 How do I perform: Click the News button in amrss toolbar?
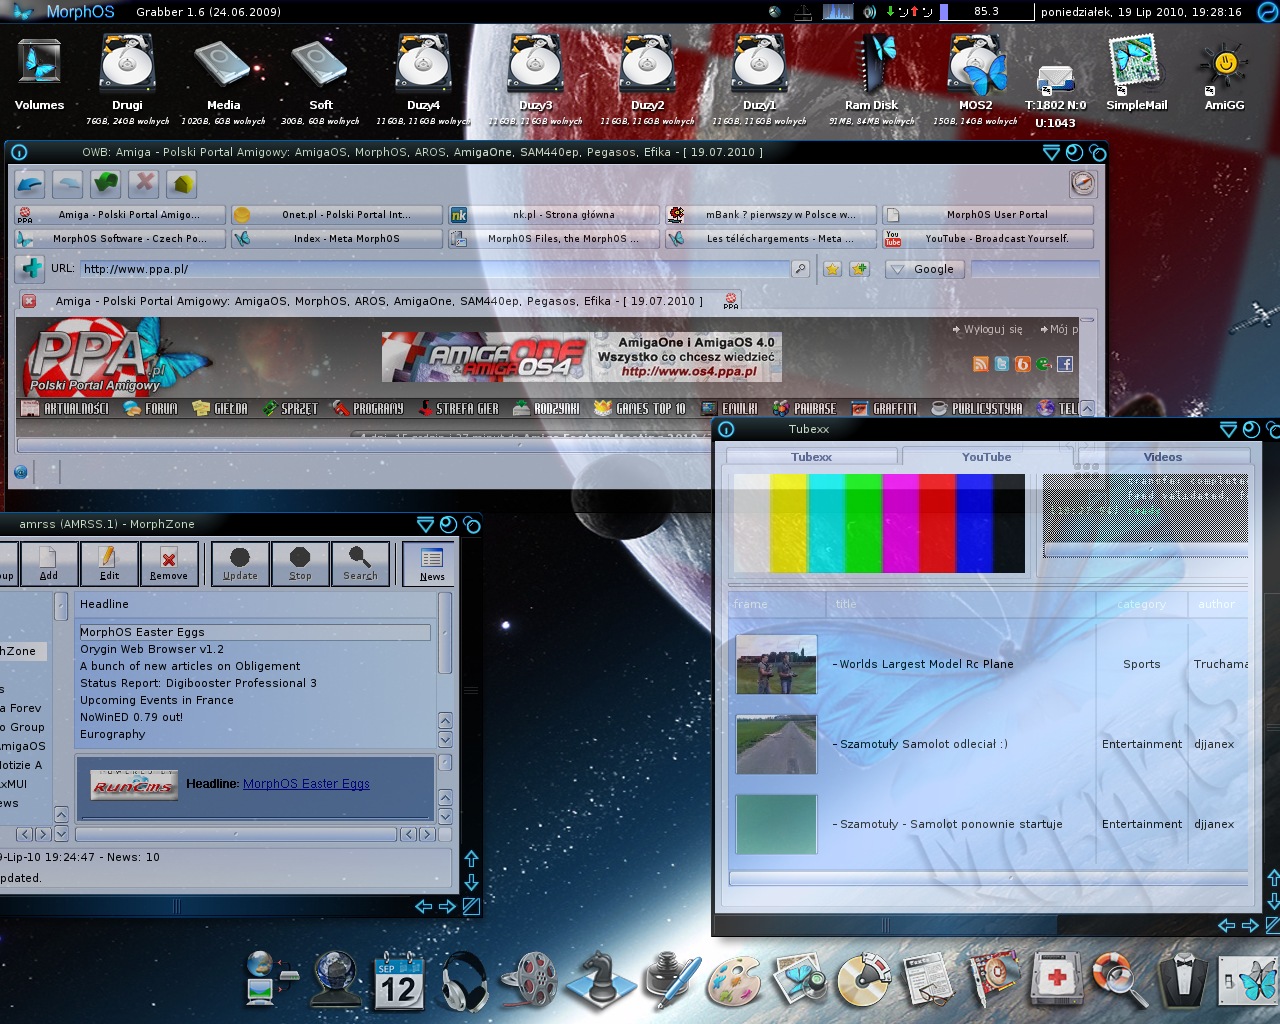tap(432, 563)
